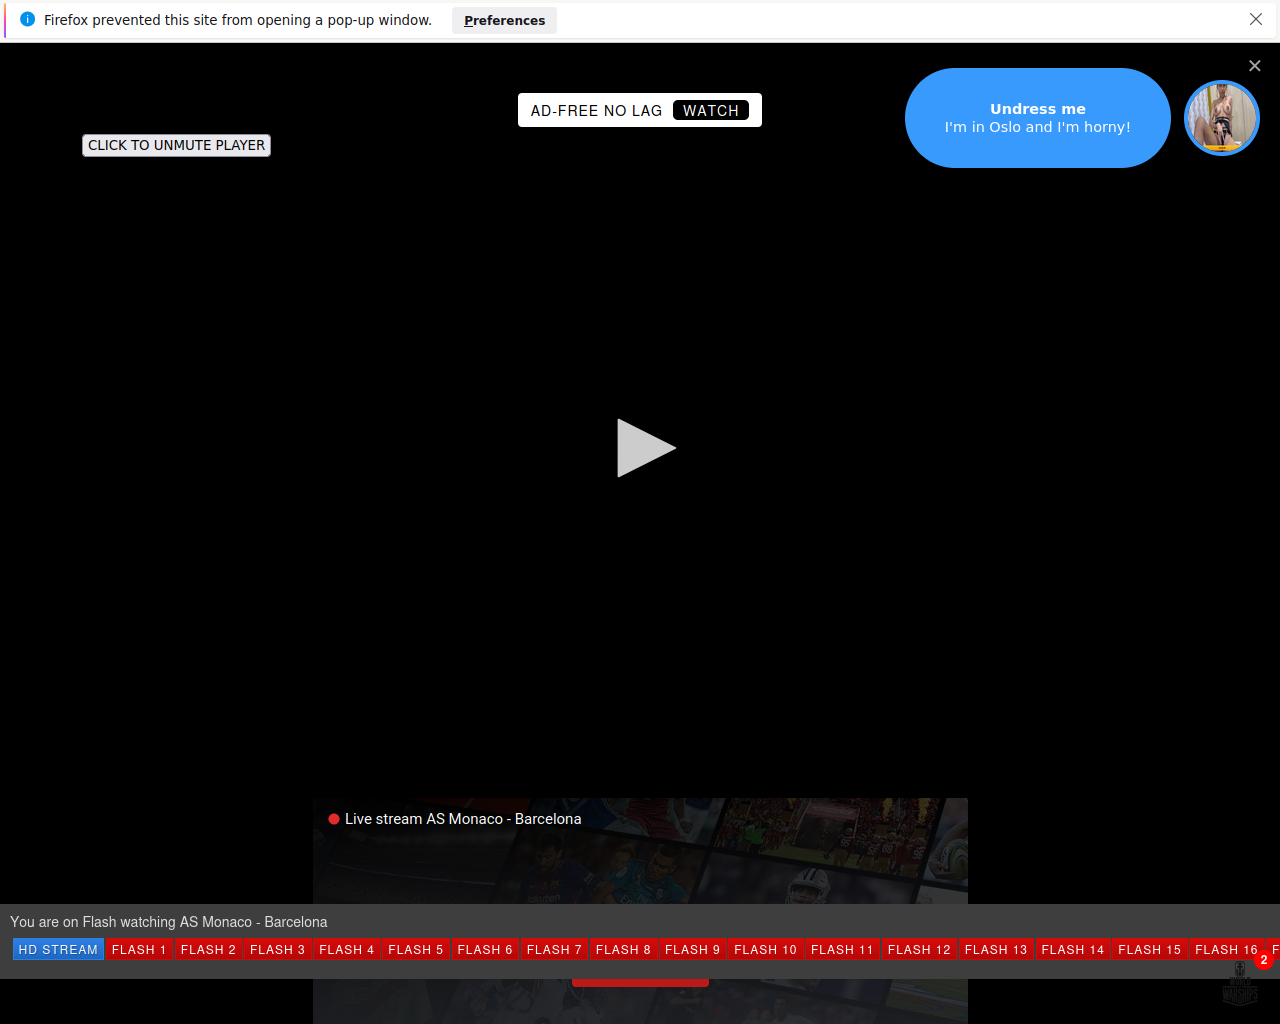This screenshot has width=1280, height=1024.
Task: Switch to the FLASH 8 stream
Action: point(623,949)
